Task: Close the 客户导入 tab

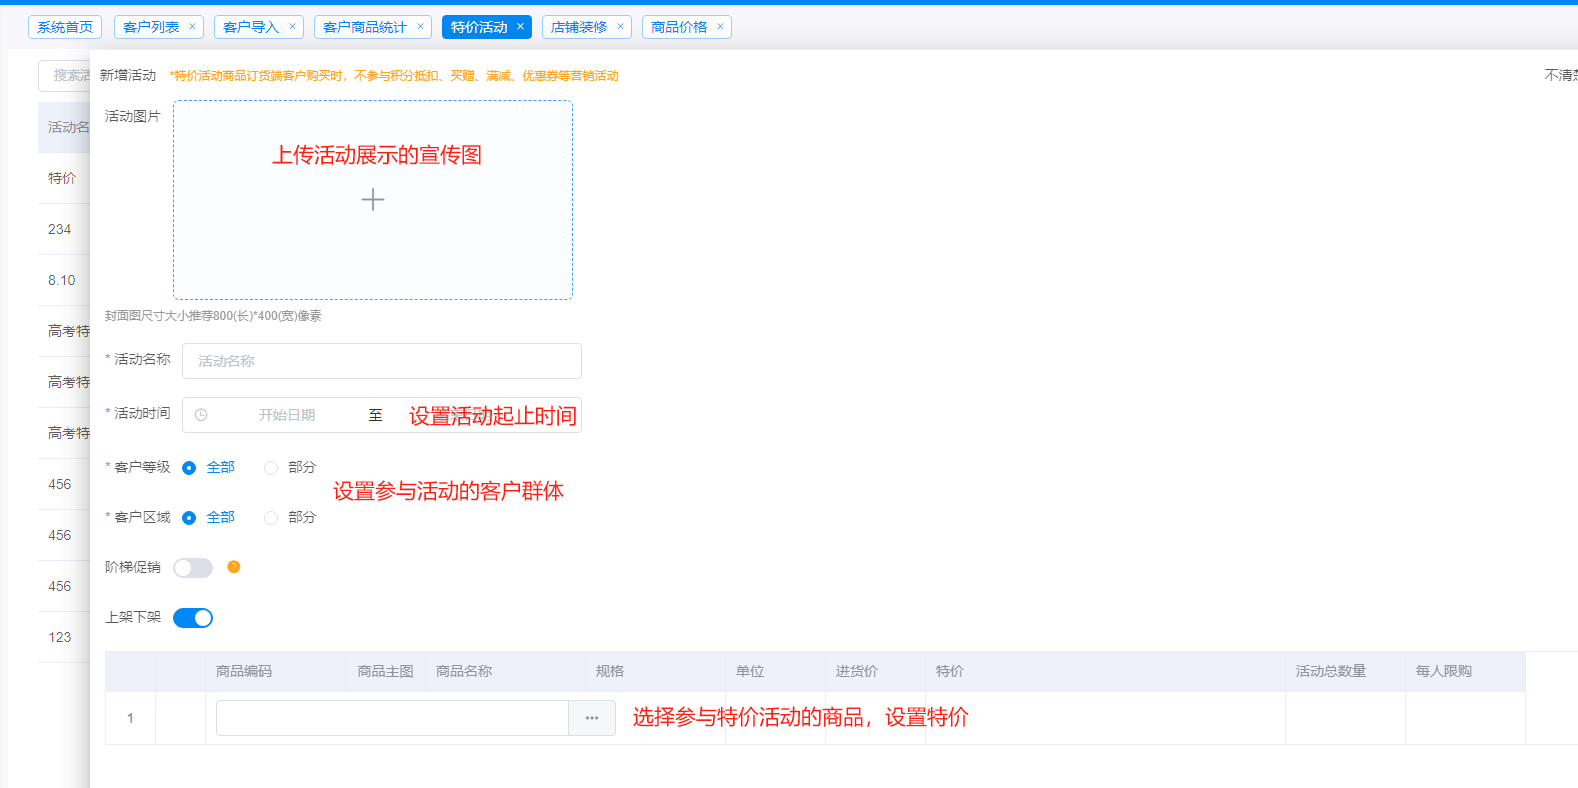Action: [292, 27]
